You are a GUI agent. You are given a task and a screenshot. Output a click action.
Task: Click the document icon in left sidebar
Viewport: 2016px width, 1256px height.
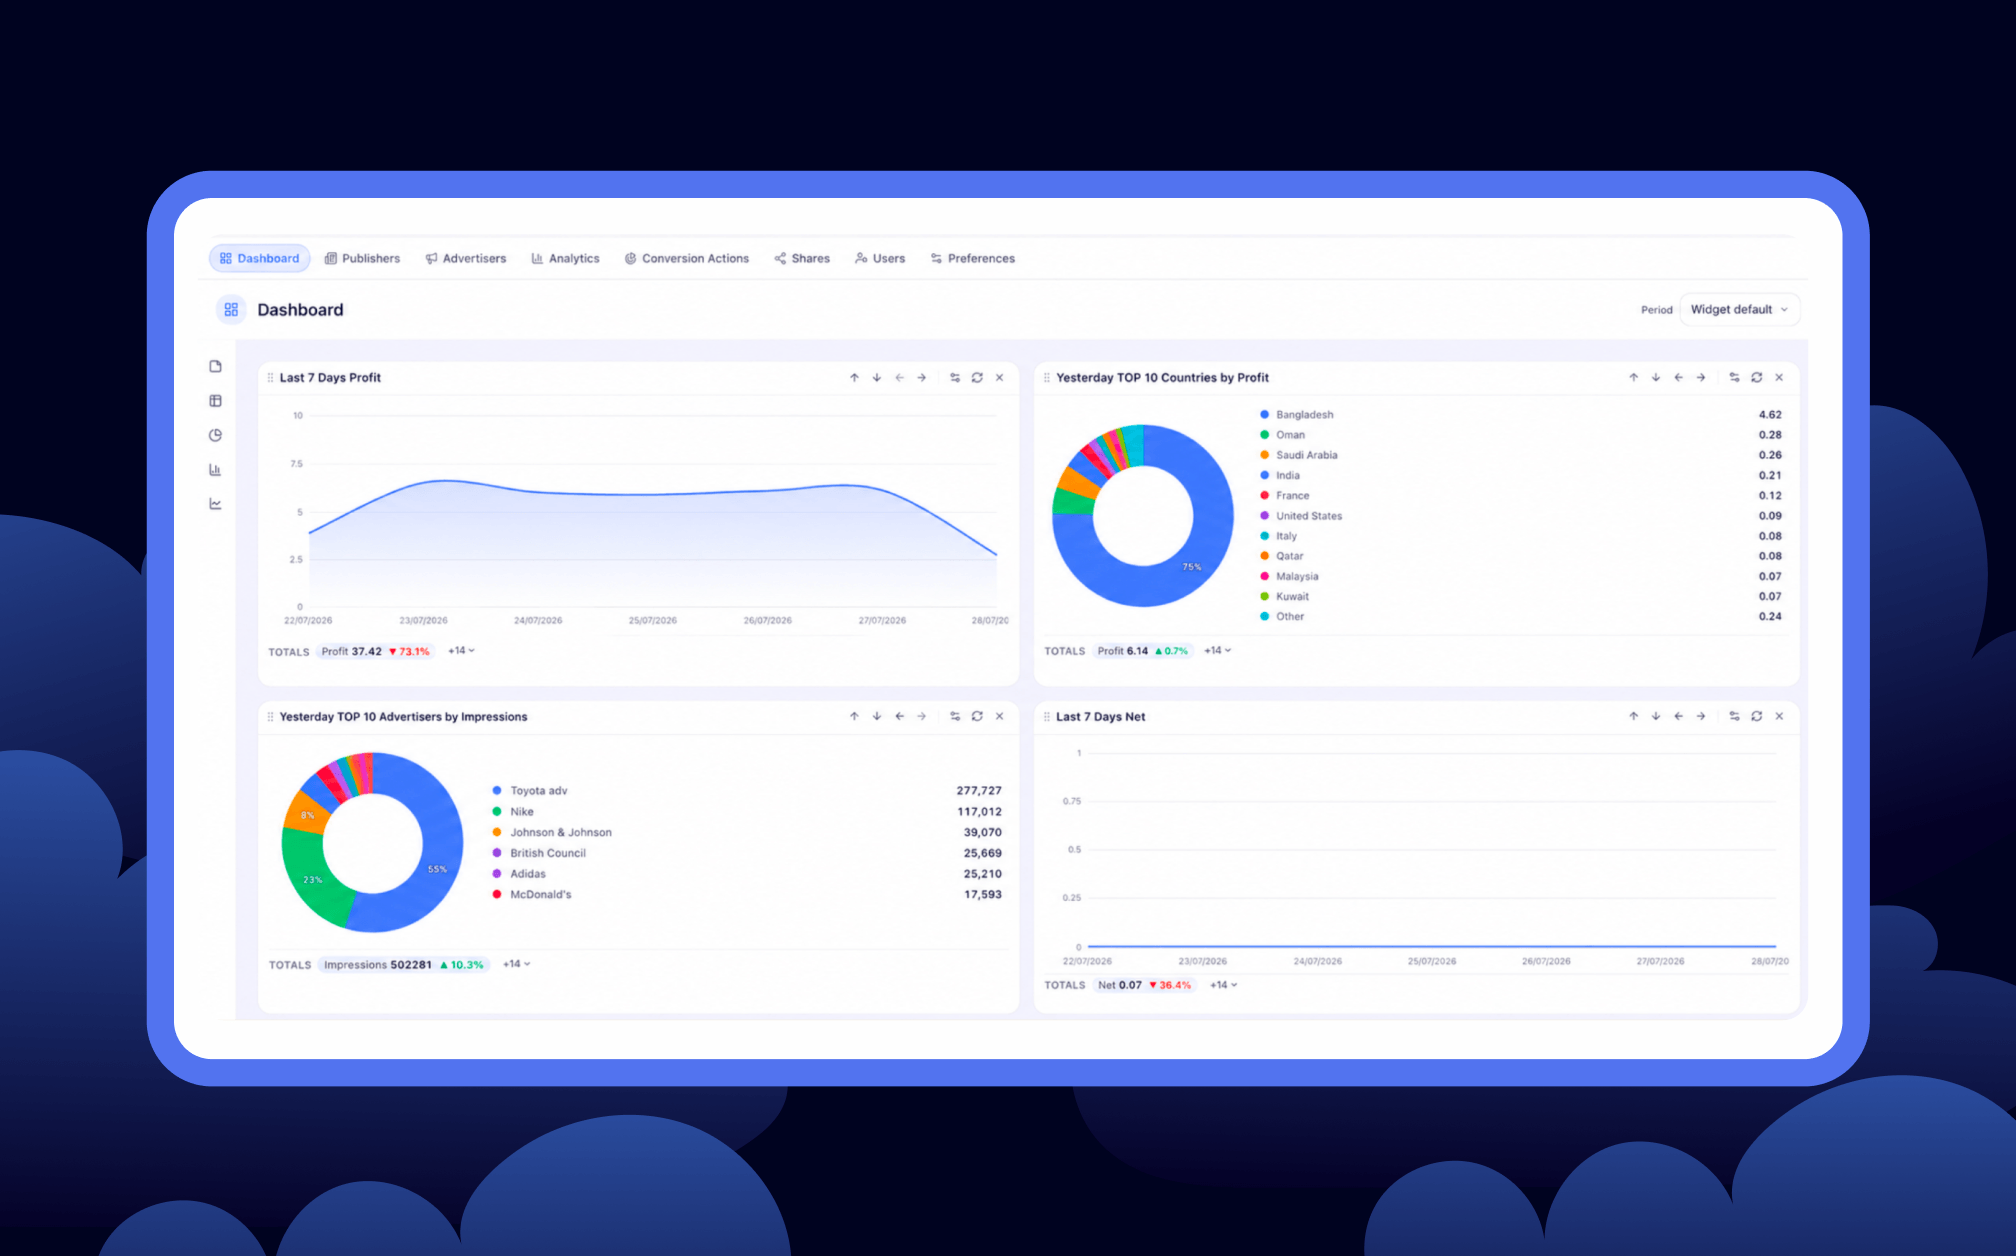click(x=215, y=366)
